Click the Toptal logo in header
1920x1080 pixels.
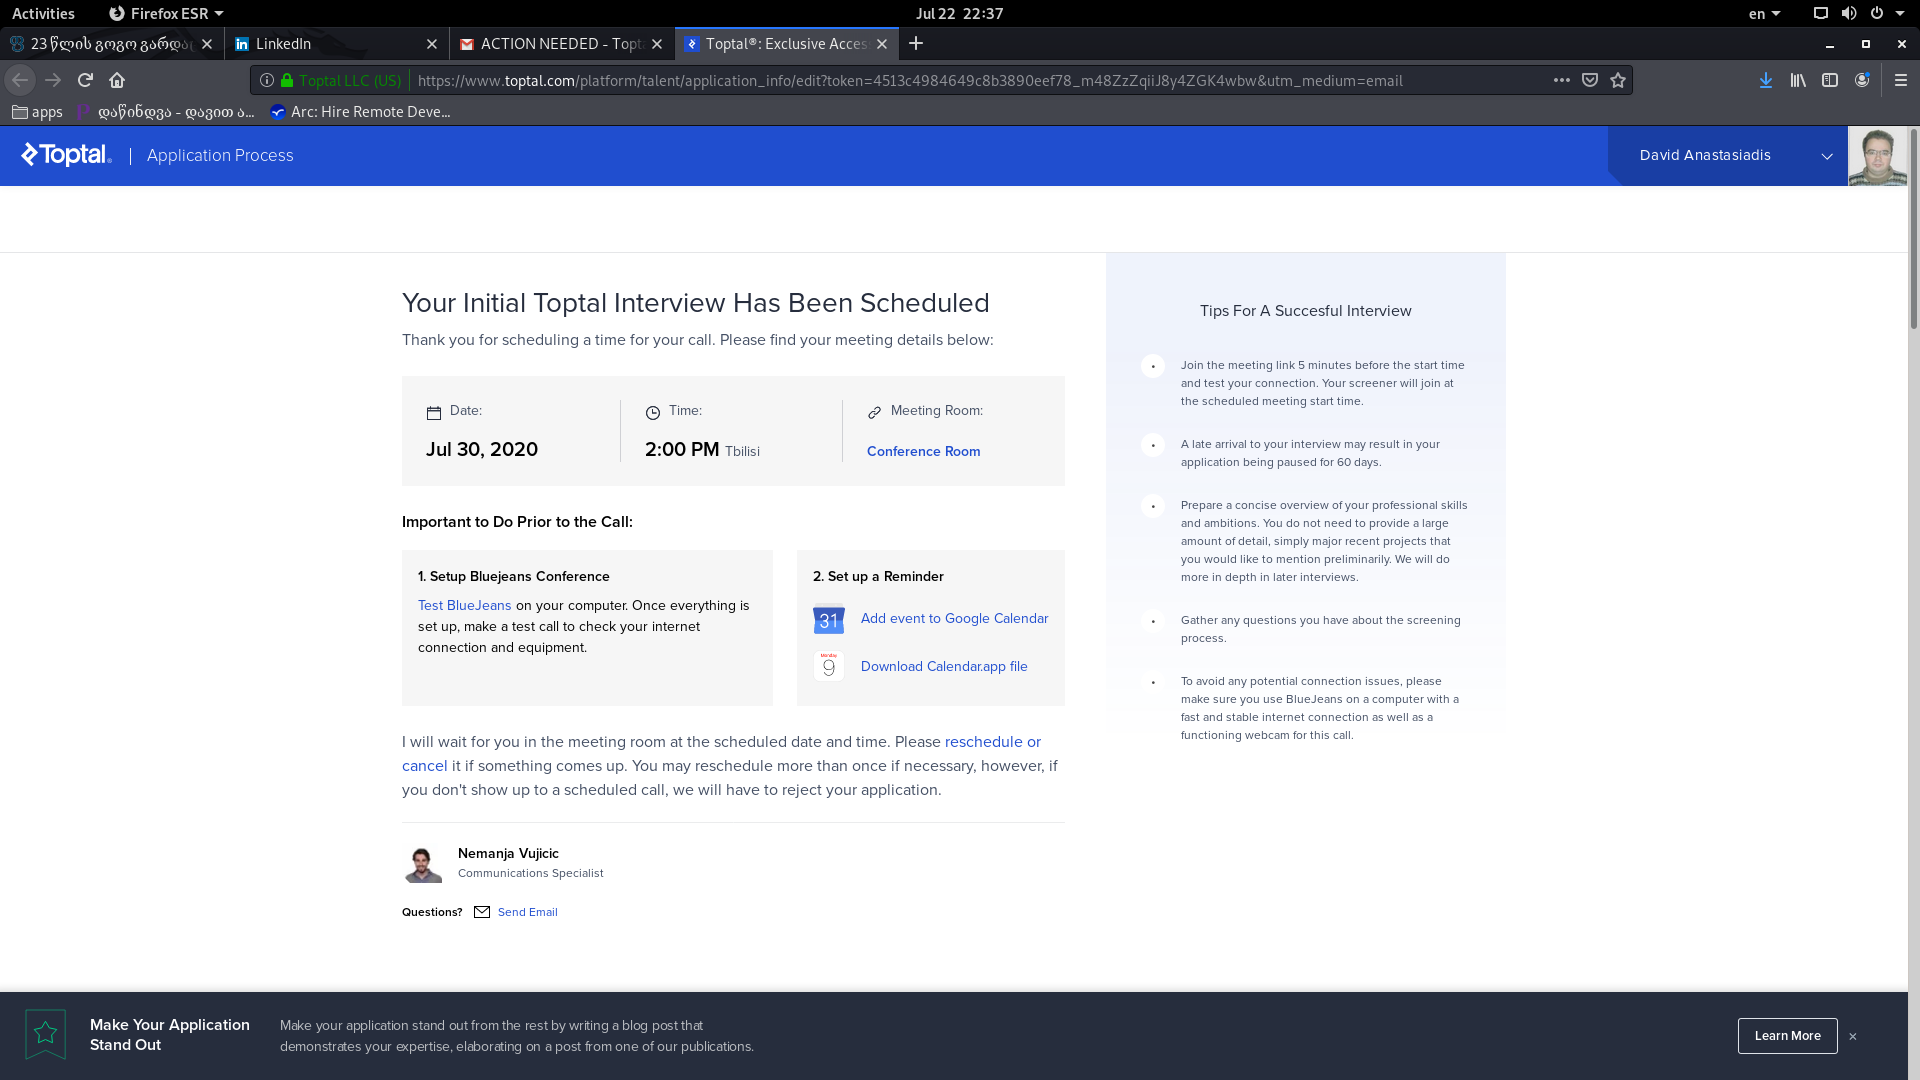tap(66, 155)
